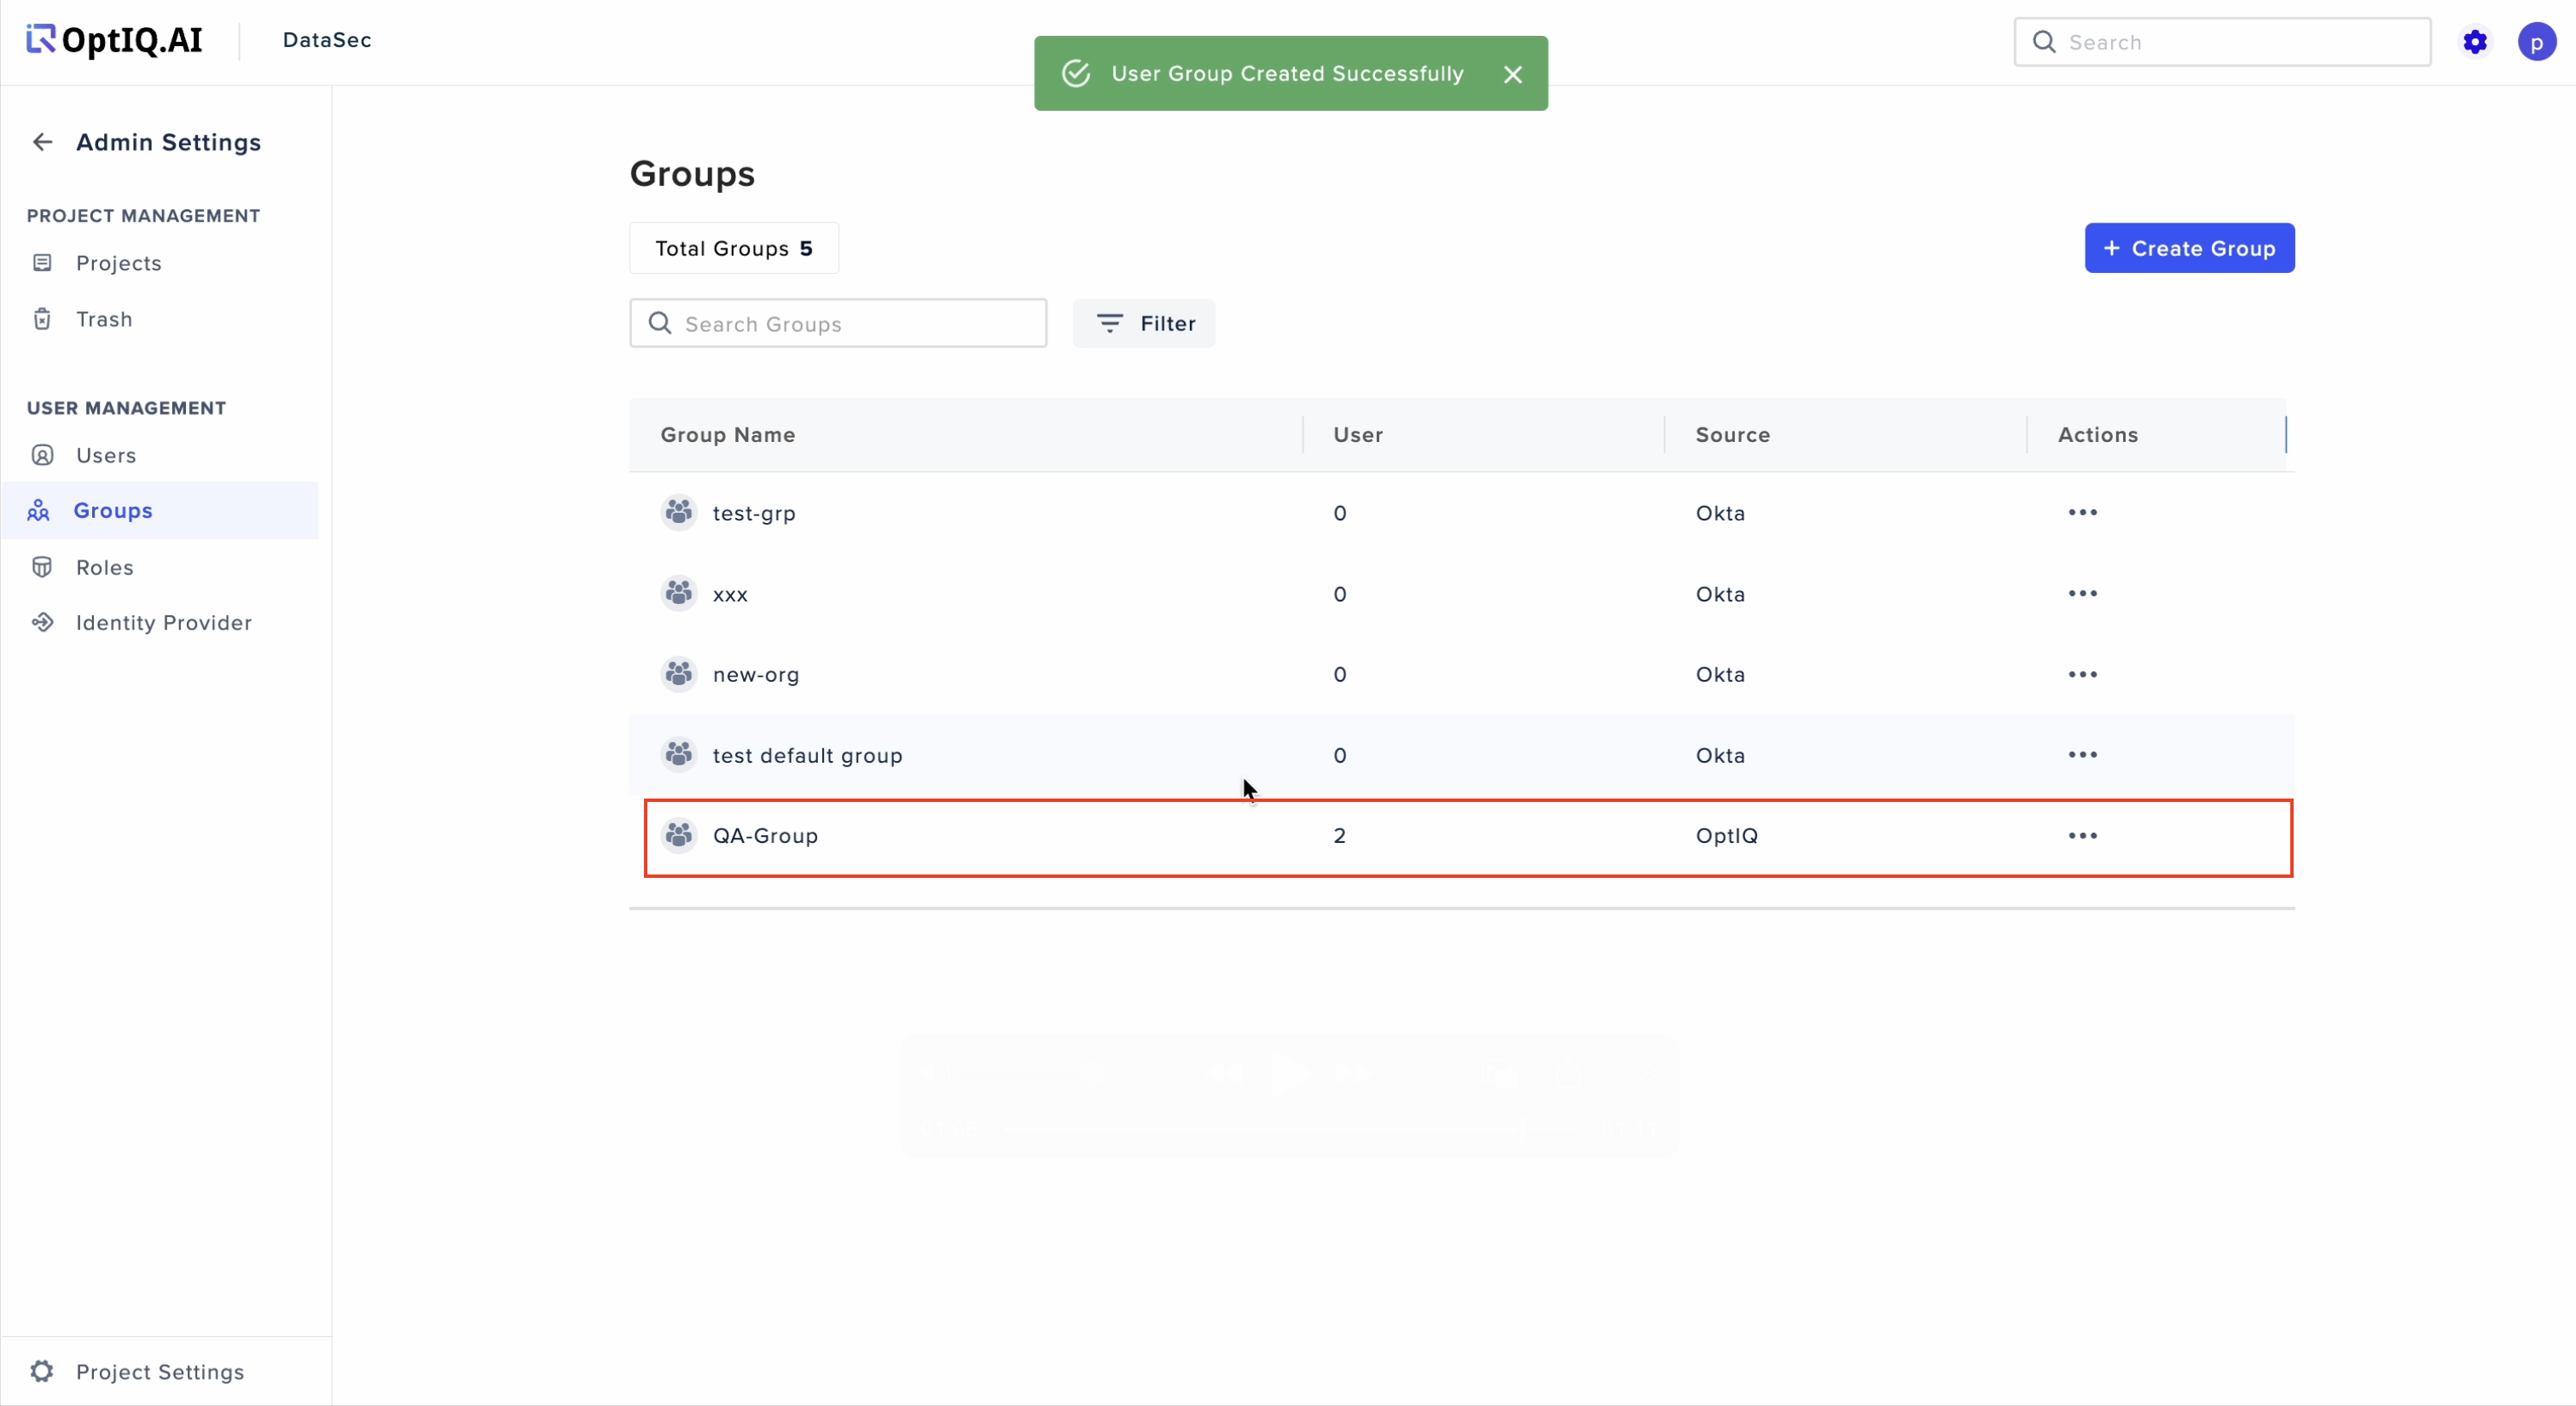Image resolution: width=2576 pixels, height=1406 pixels.
Task: Open actions menu for test-grp
Action: point(2082,512)
